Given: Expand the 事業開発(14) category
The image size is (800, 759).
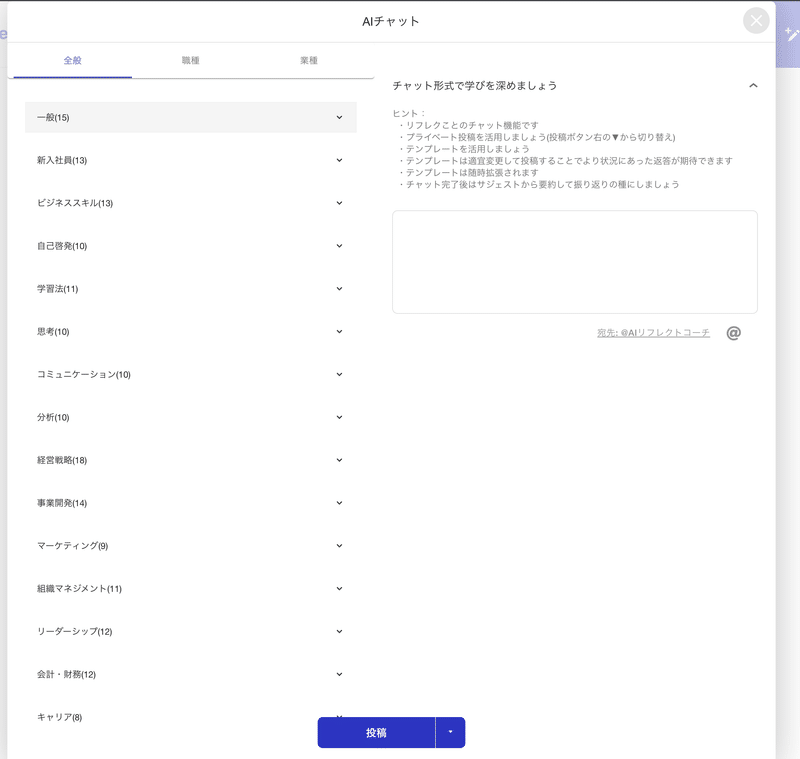Looking at the screenshot, I should (191, 503).
